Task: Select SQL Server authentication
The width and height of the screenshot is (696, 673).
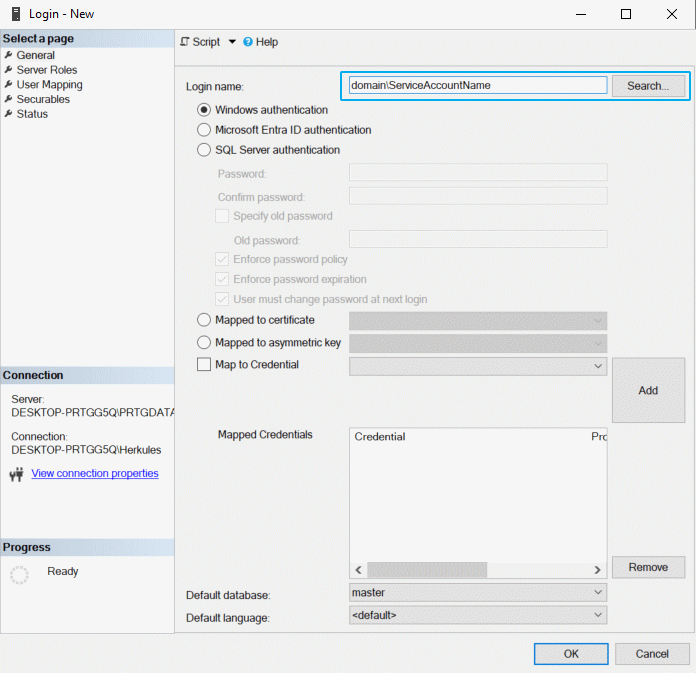Action: coord(204,150)
